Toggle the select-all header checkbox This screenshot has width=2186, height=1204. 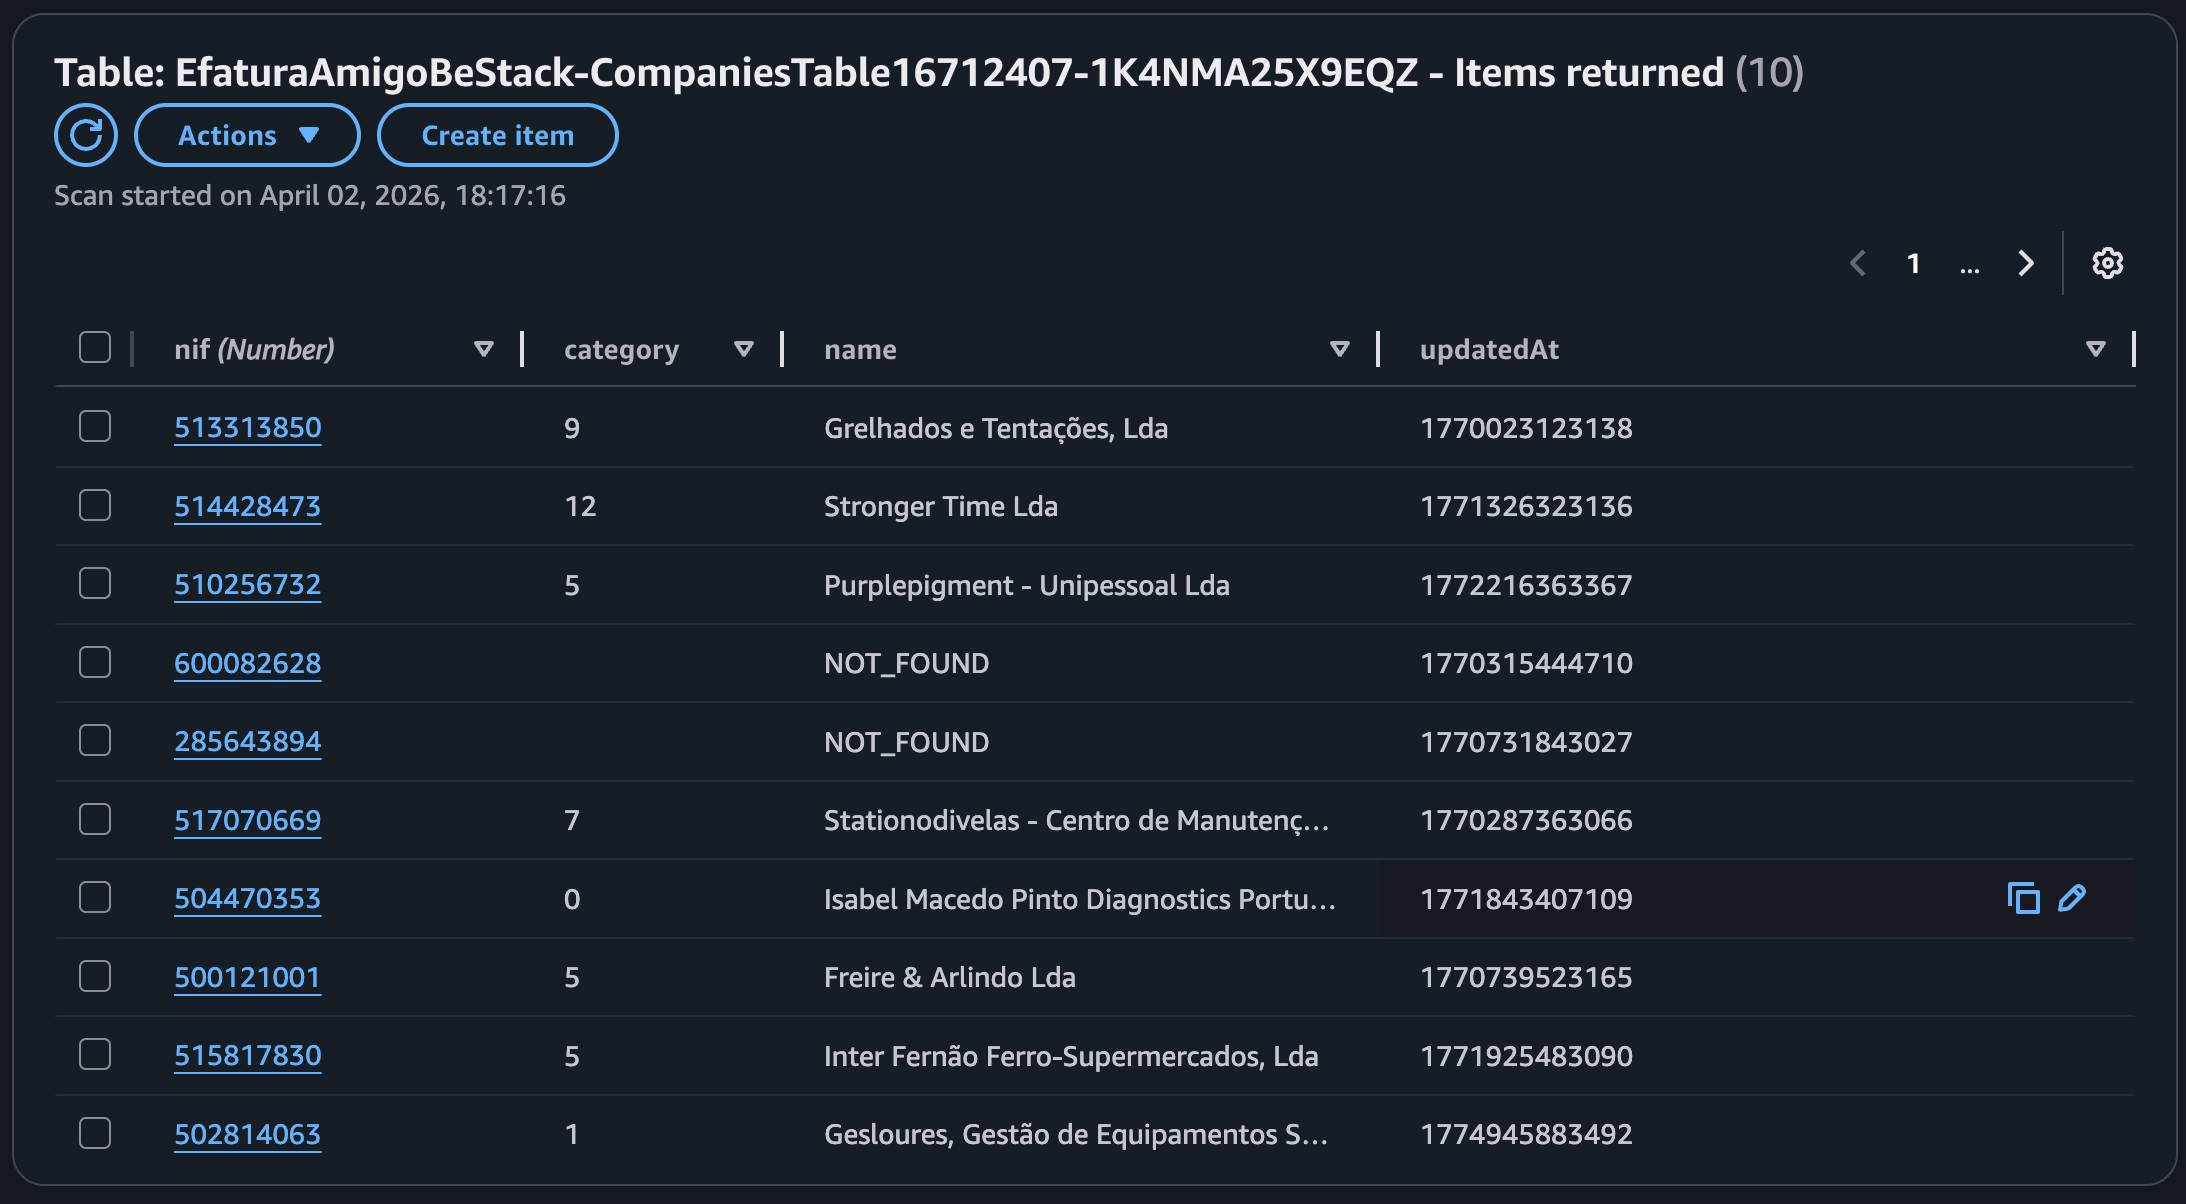click(95, 348)
